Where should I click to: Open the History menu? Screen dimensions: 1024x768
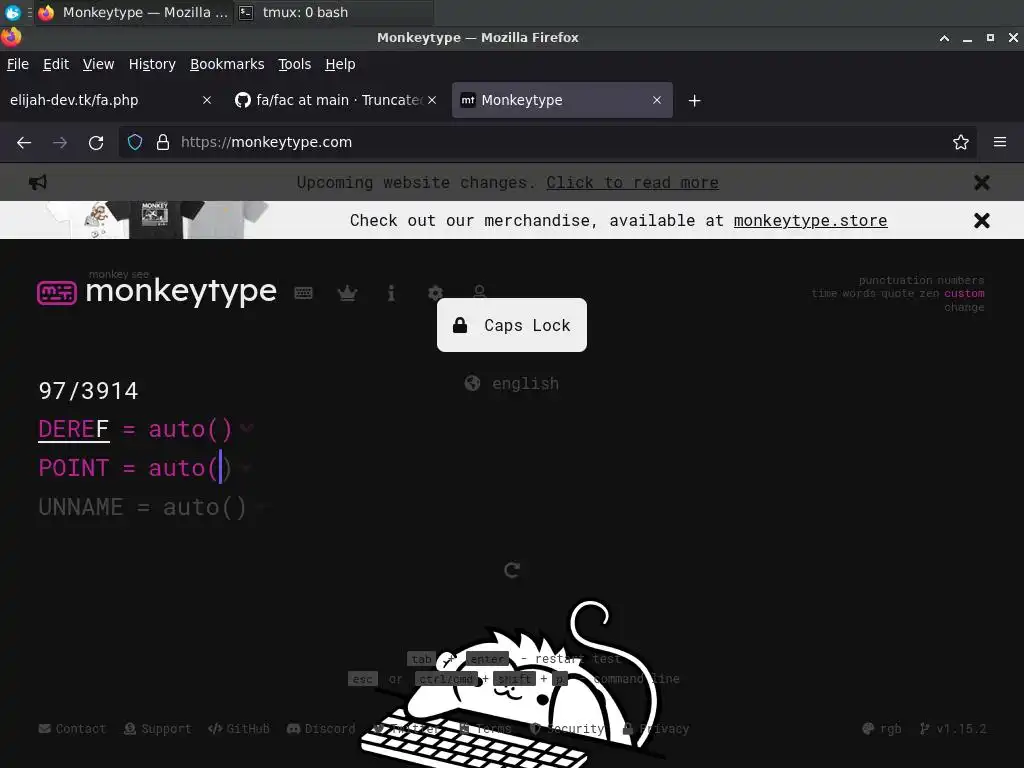coord(152,64)
